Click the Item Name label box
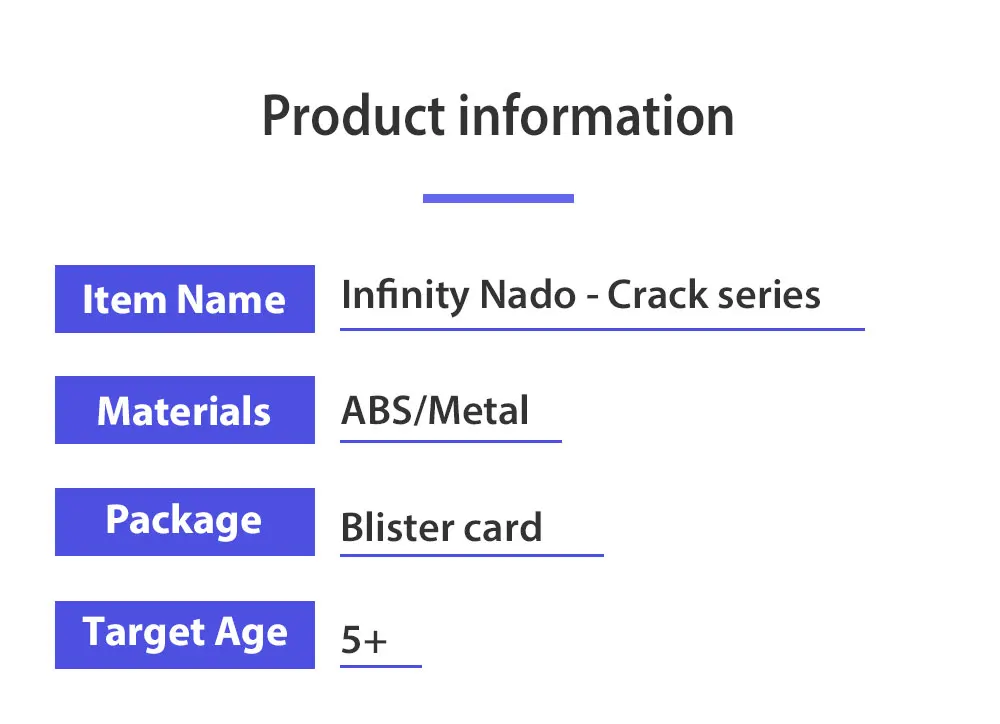Image resolution: width=1000 pixels, height=724 pixels. pos(184,299)
